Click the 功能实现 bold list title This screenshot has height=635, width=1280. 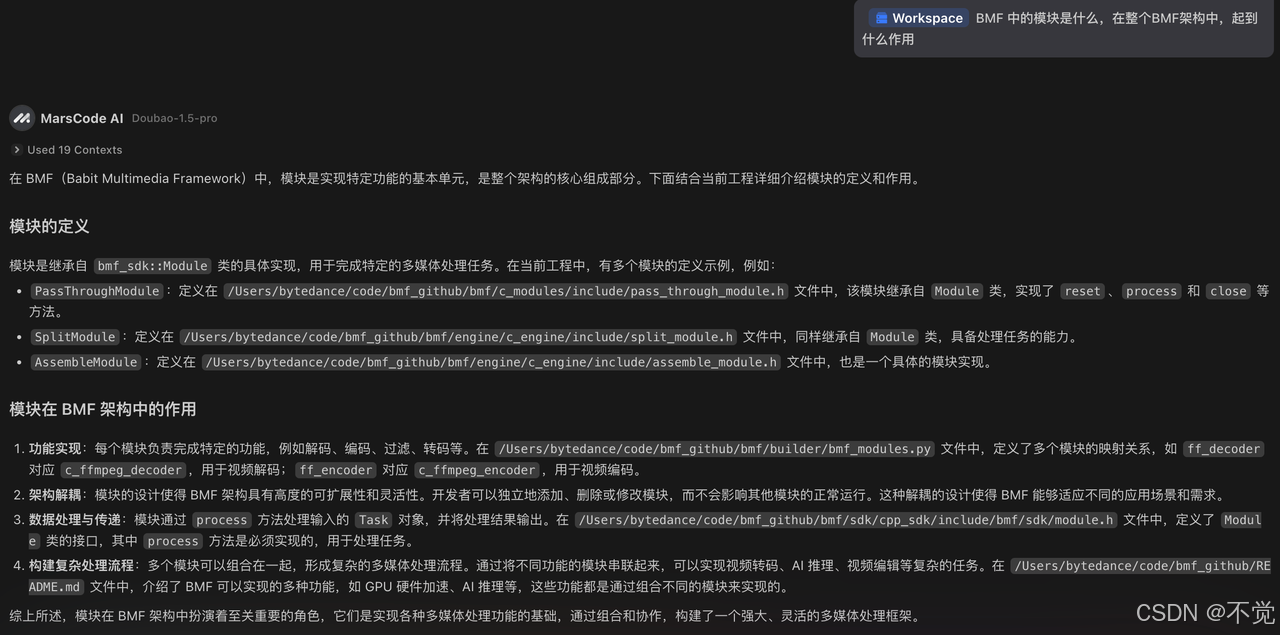tap(55, 449)
